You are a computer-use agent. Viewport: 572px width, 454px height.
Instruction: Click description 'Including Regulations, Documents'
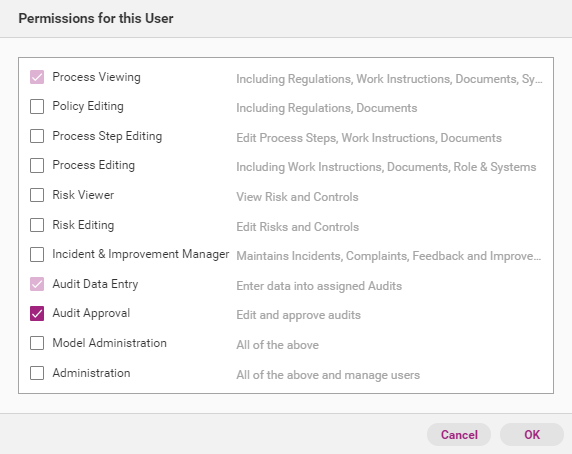tap(326, 108)
